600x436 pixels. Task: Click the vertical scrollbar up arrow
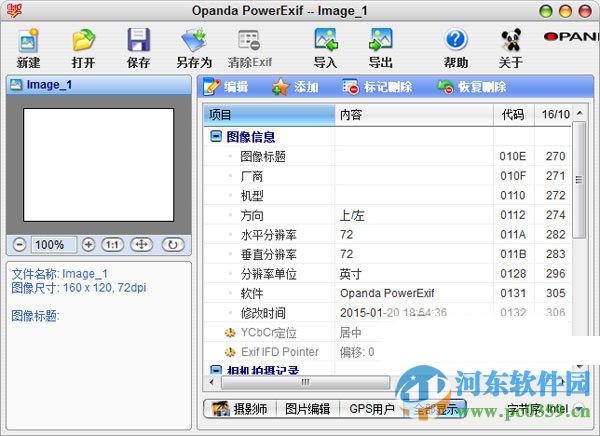580,113
